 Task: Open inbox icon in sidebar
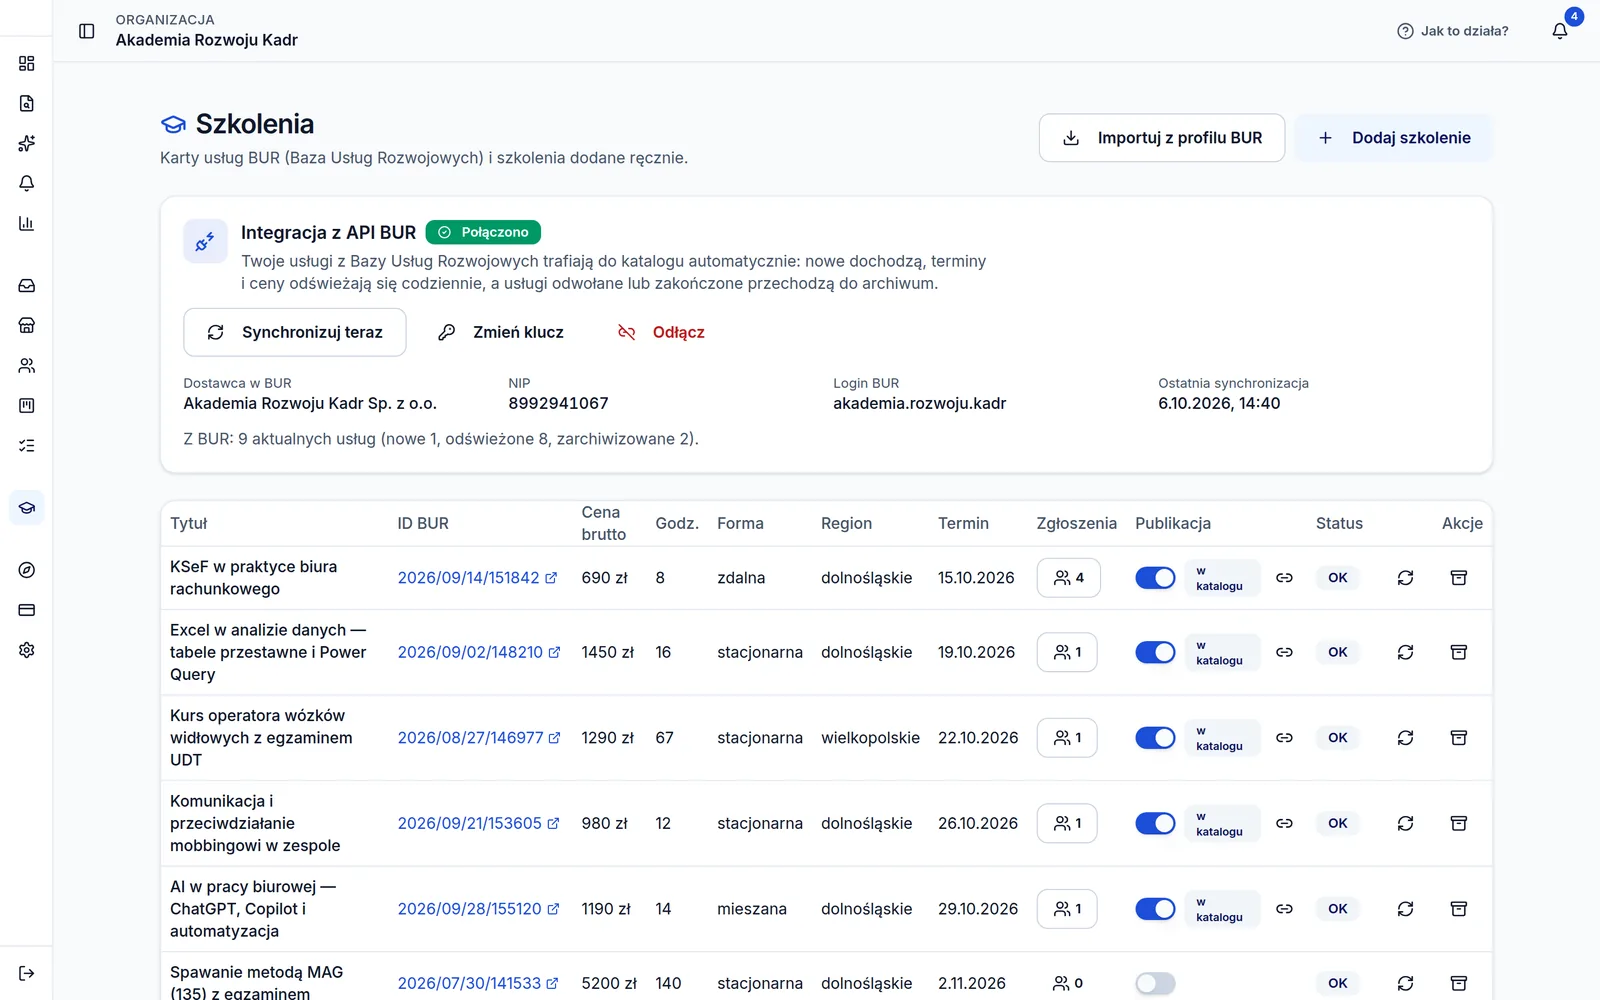click(x=27, y=285)
